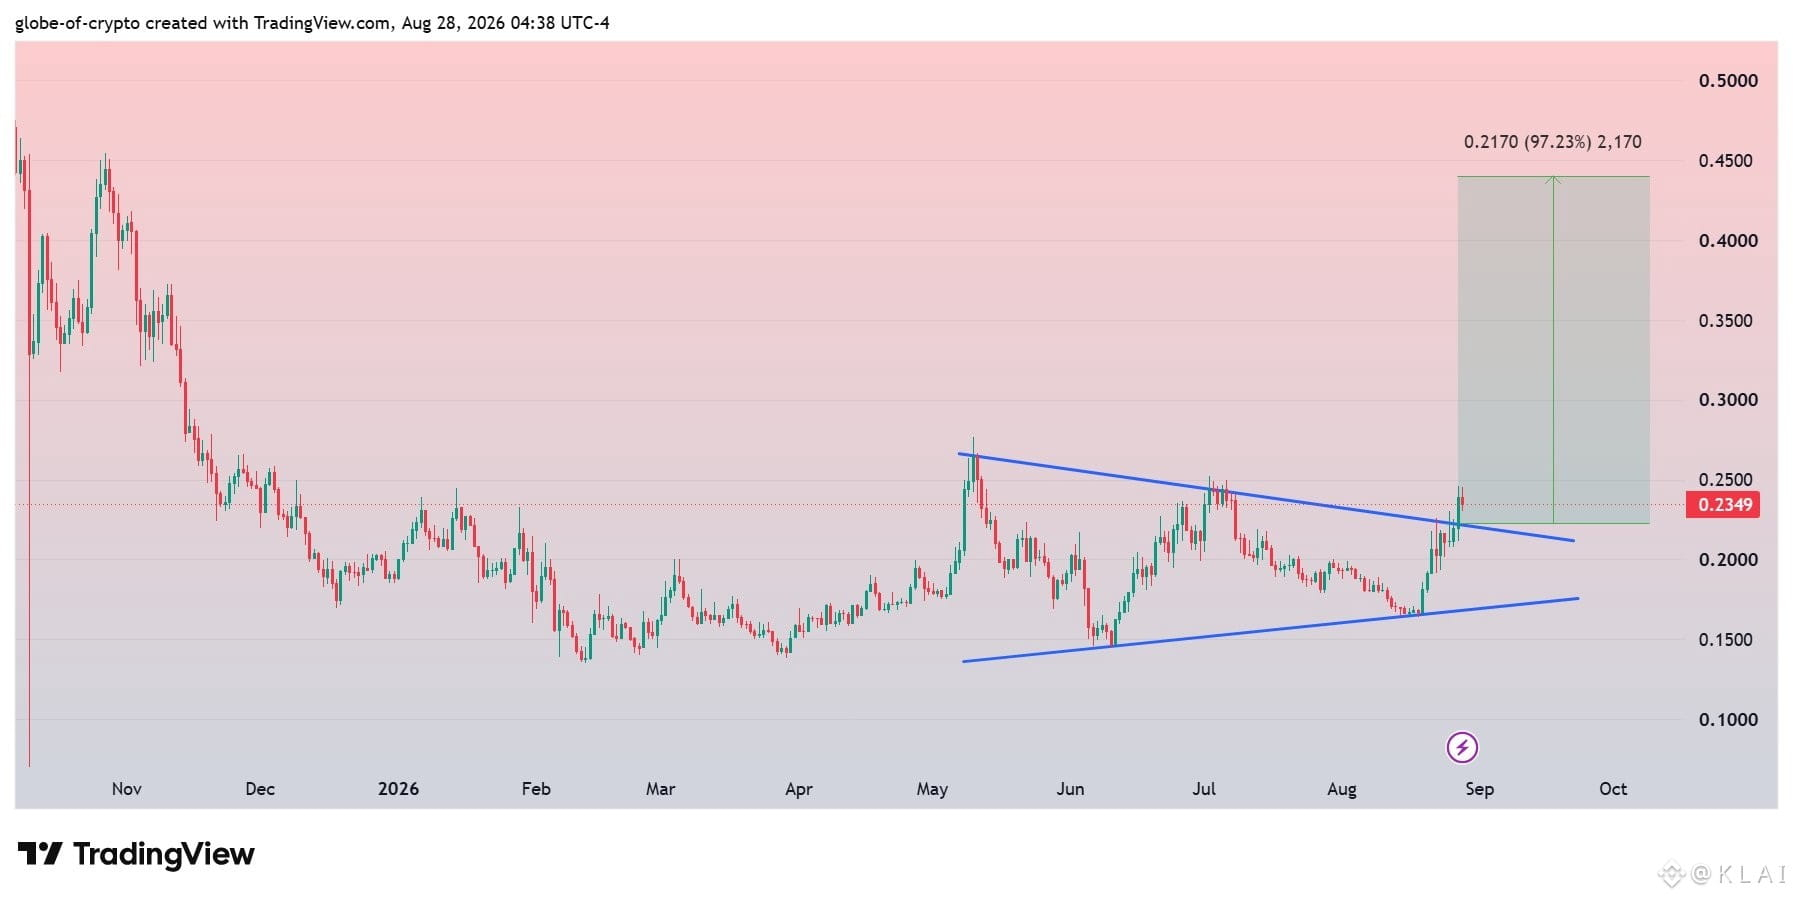Screen dimensions: 1793x899
Task: Select the Jun label on the time axis
Action: [x=1070, y=789]
